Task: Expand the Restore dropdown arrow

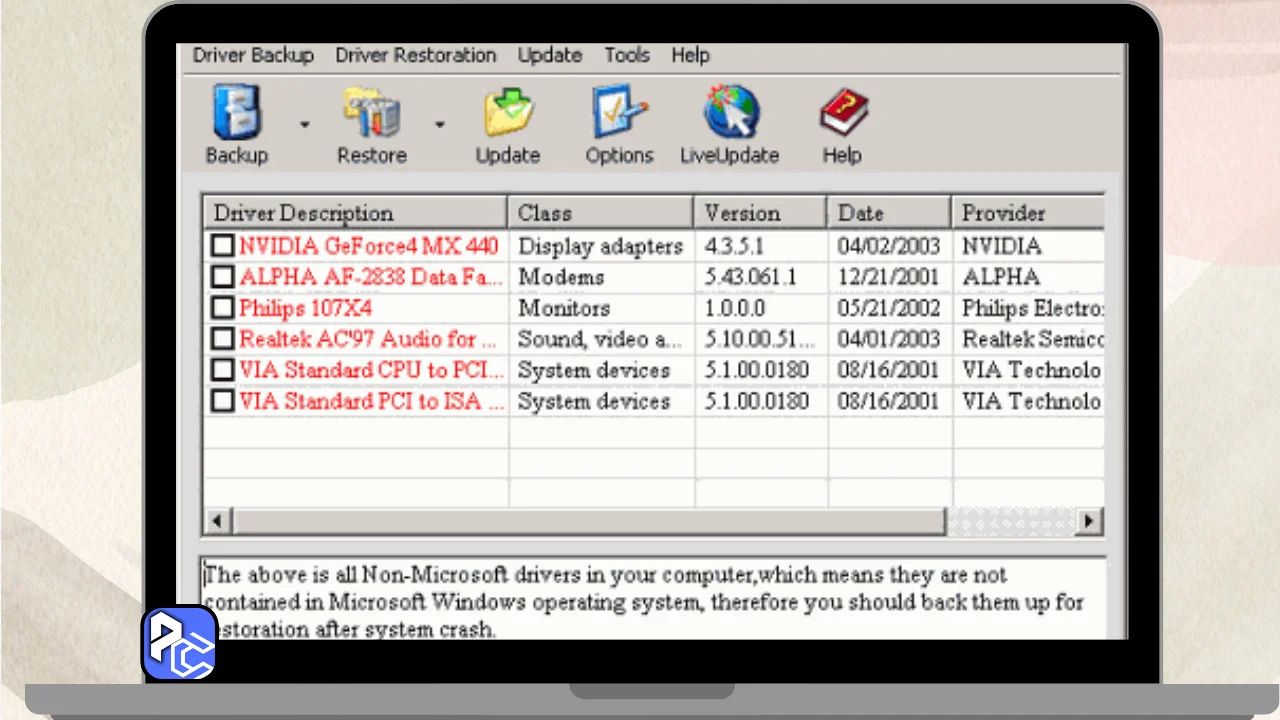Action: click(439, 125)
